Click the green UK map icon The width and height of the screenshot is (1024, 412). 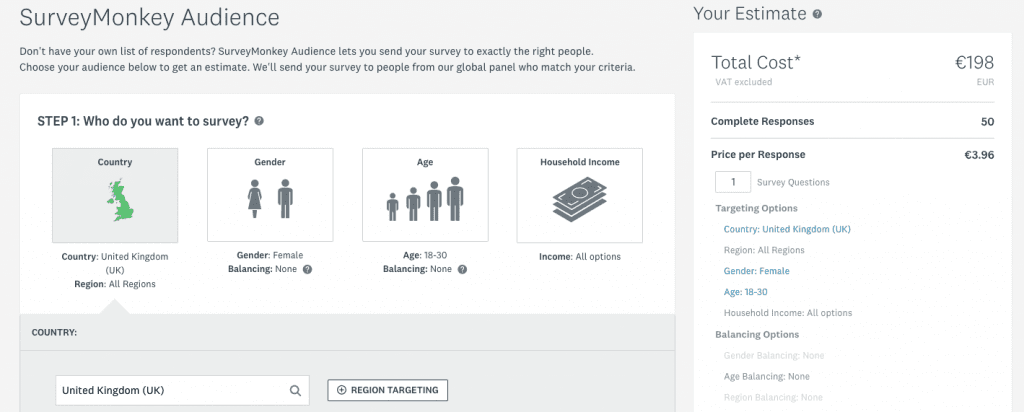[x=121, y=202]
